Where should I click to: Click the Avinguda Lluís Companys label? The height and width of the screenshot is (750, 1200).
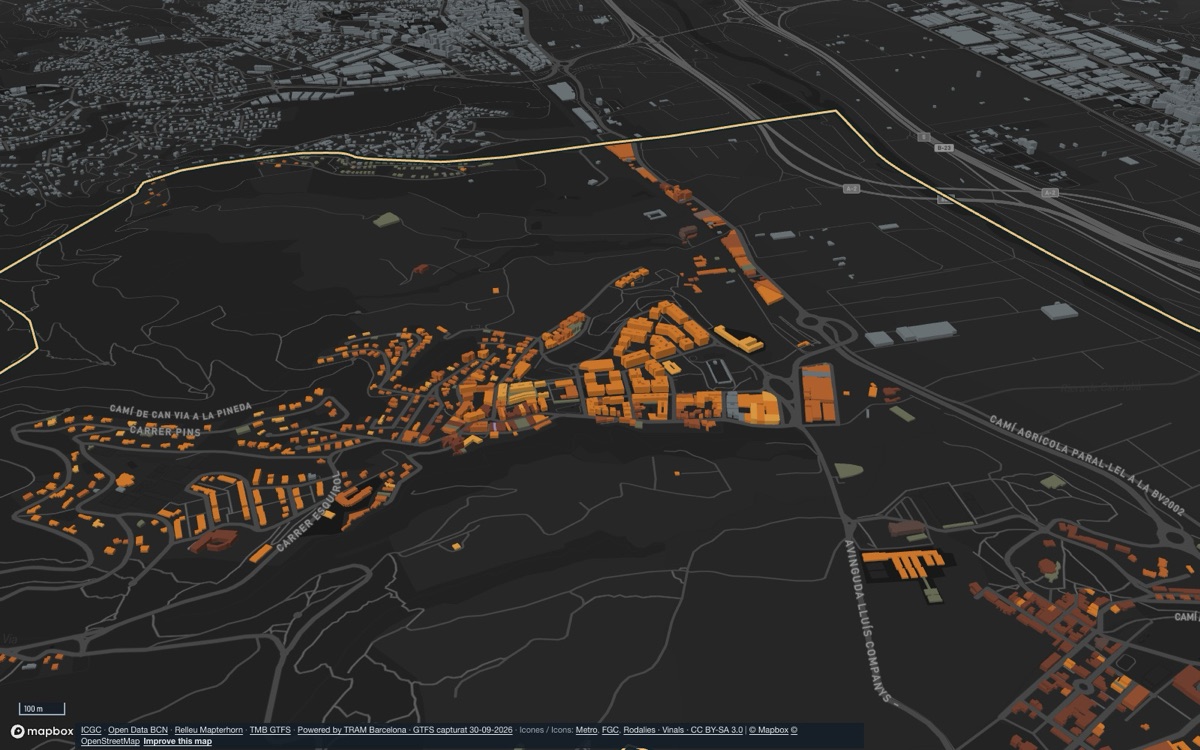[867, 621]
